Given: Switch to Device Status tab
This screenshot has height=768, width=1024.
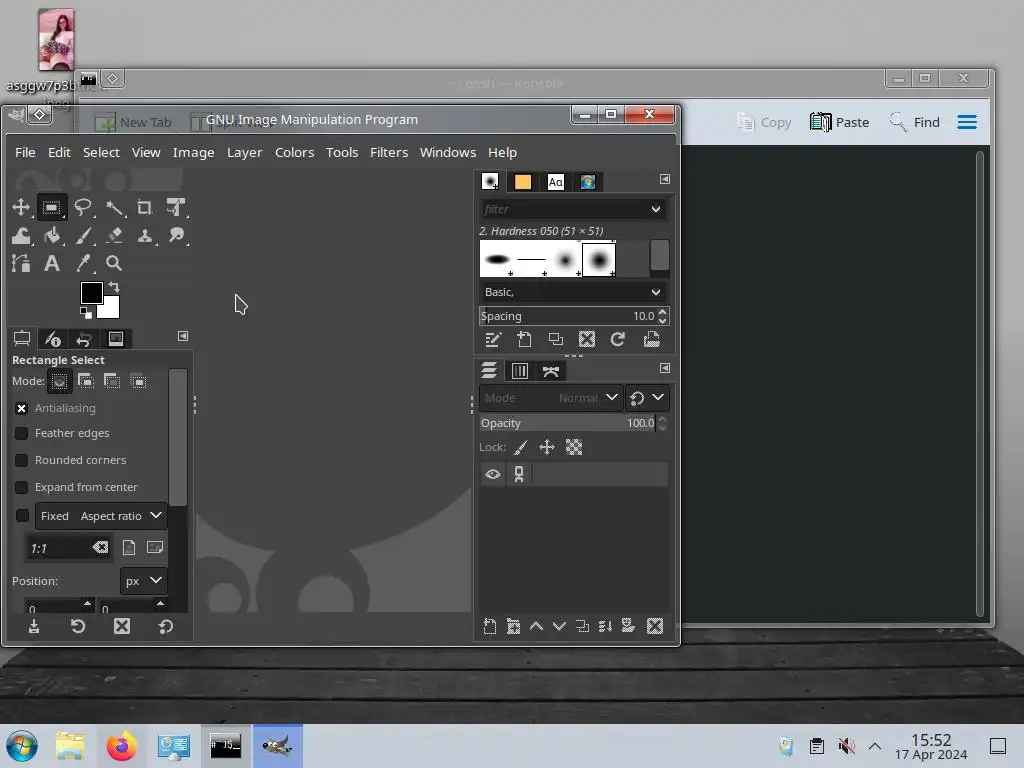Looking at the screenshot, I should pos(52,338).
